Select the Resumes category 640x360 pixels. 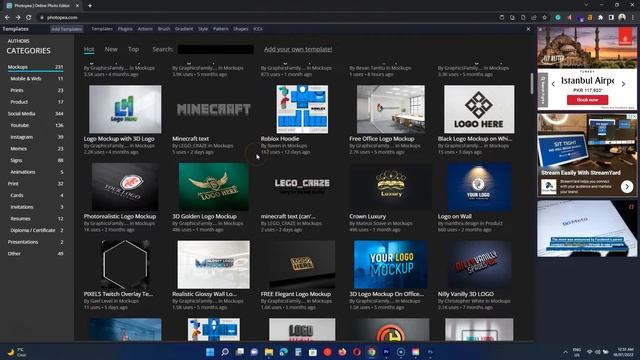coord(36,218)
